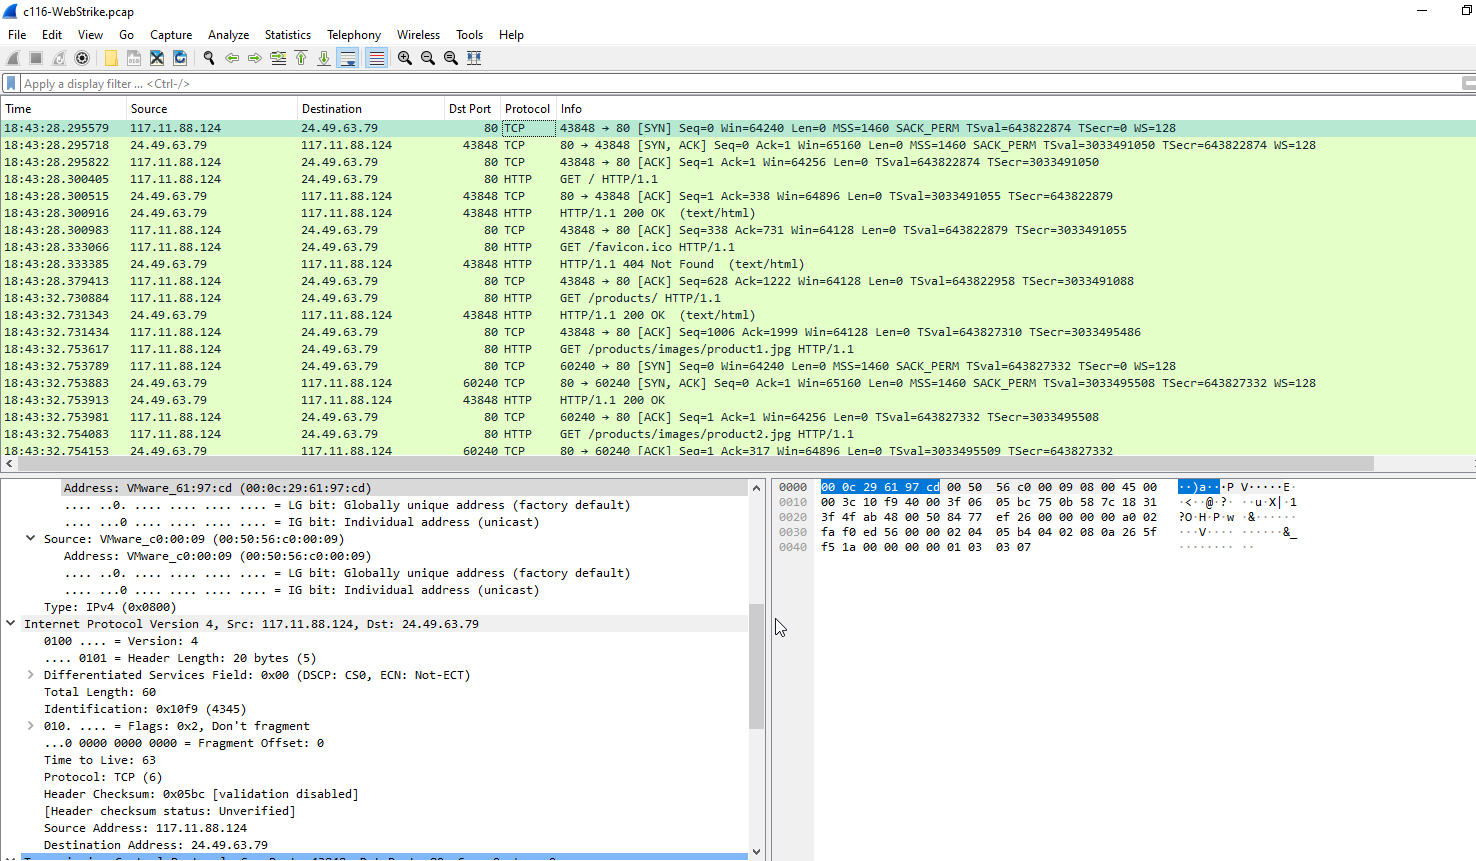
Task: Expand the Flags 0x2 field
Action: [31, 726]
